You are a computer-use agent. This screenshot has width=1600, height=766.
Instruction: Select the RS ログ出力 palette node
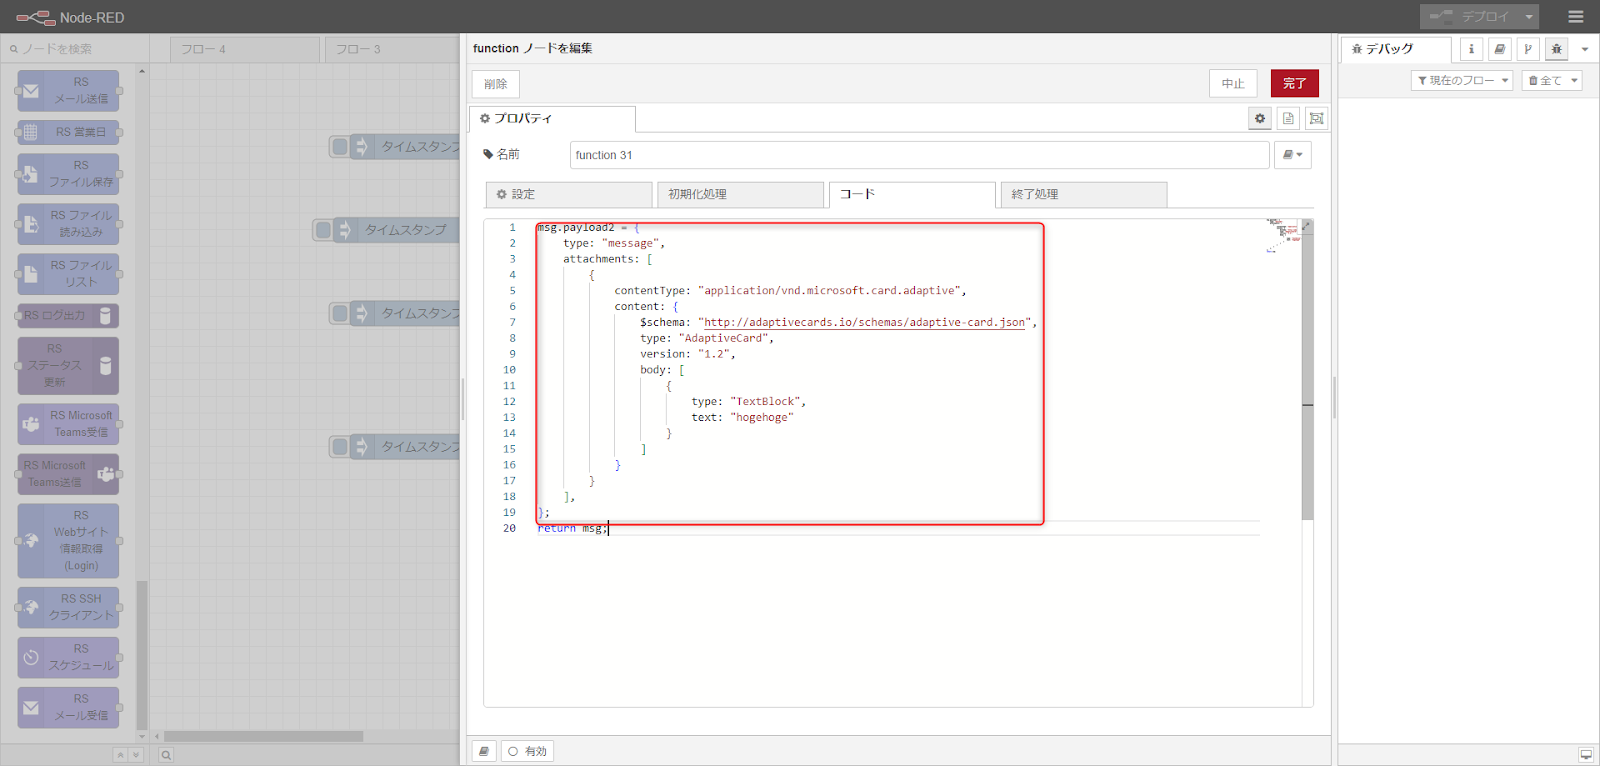coord(68,315)
